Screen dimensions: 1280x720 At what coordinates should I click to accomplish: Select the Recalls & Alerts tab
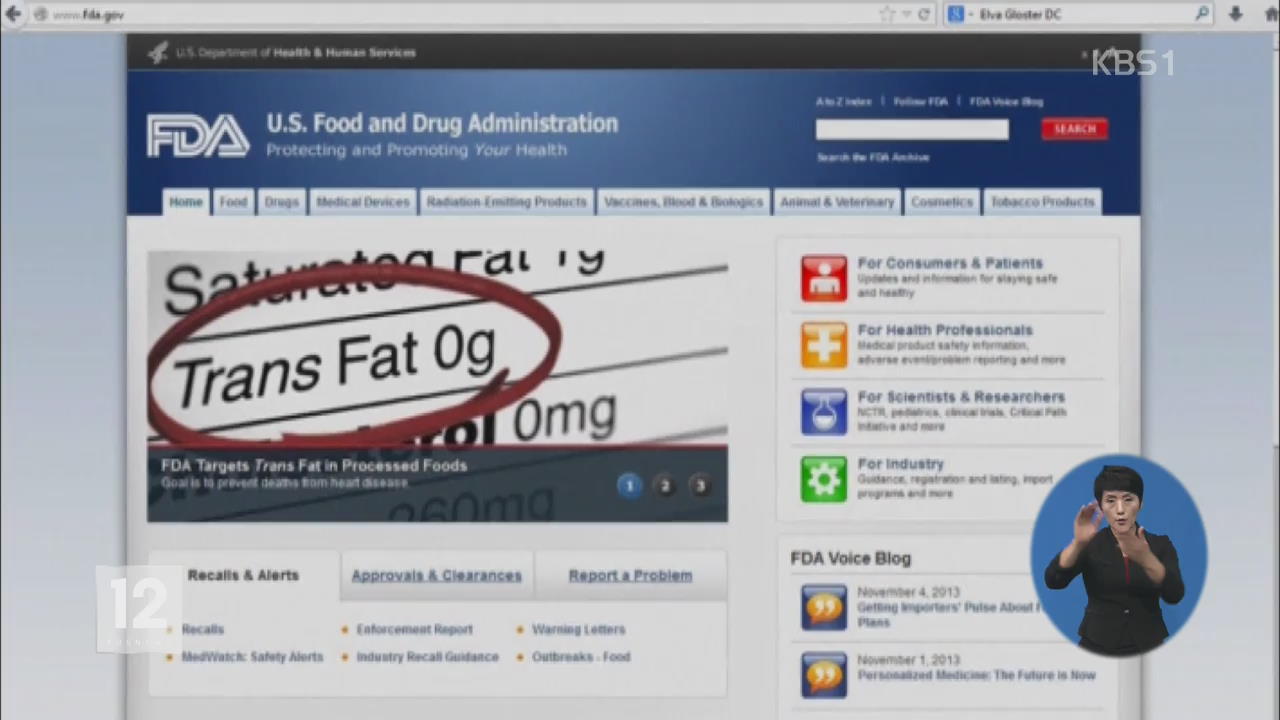pos(244,575)
